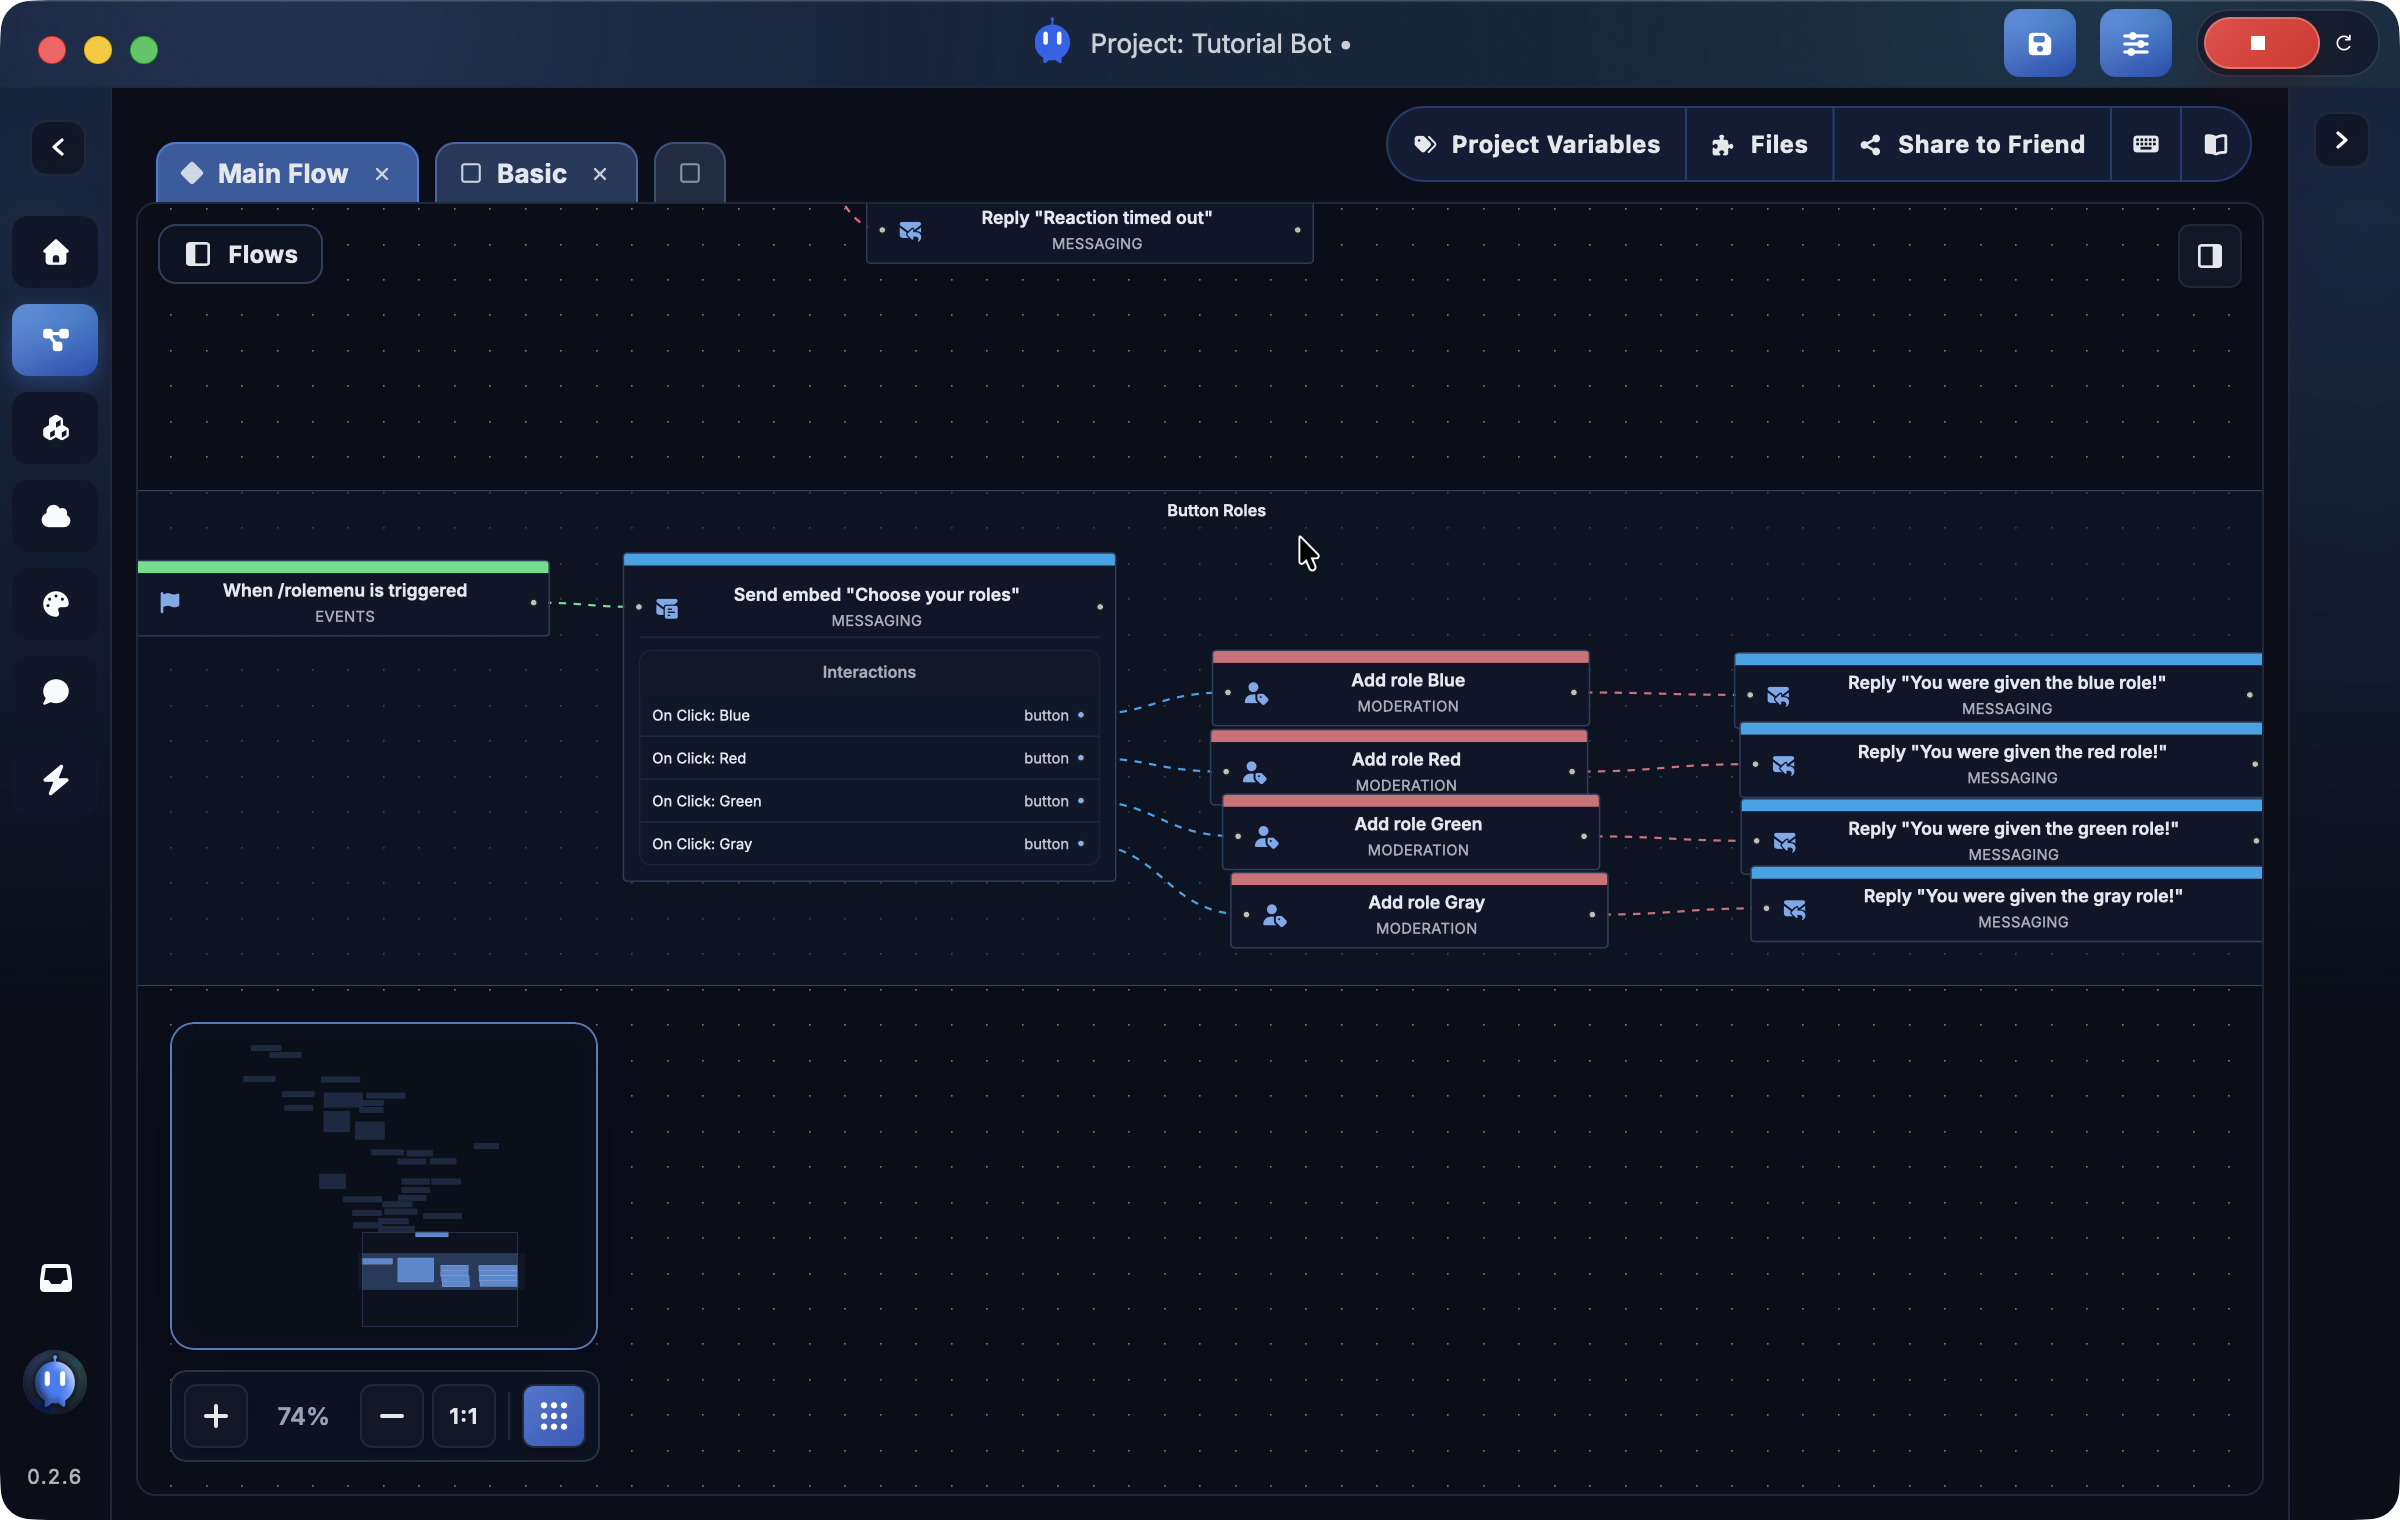Collapse the left sidebar with back chevron

[x=58, y=147]
